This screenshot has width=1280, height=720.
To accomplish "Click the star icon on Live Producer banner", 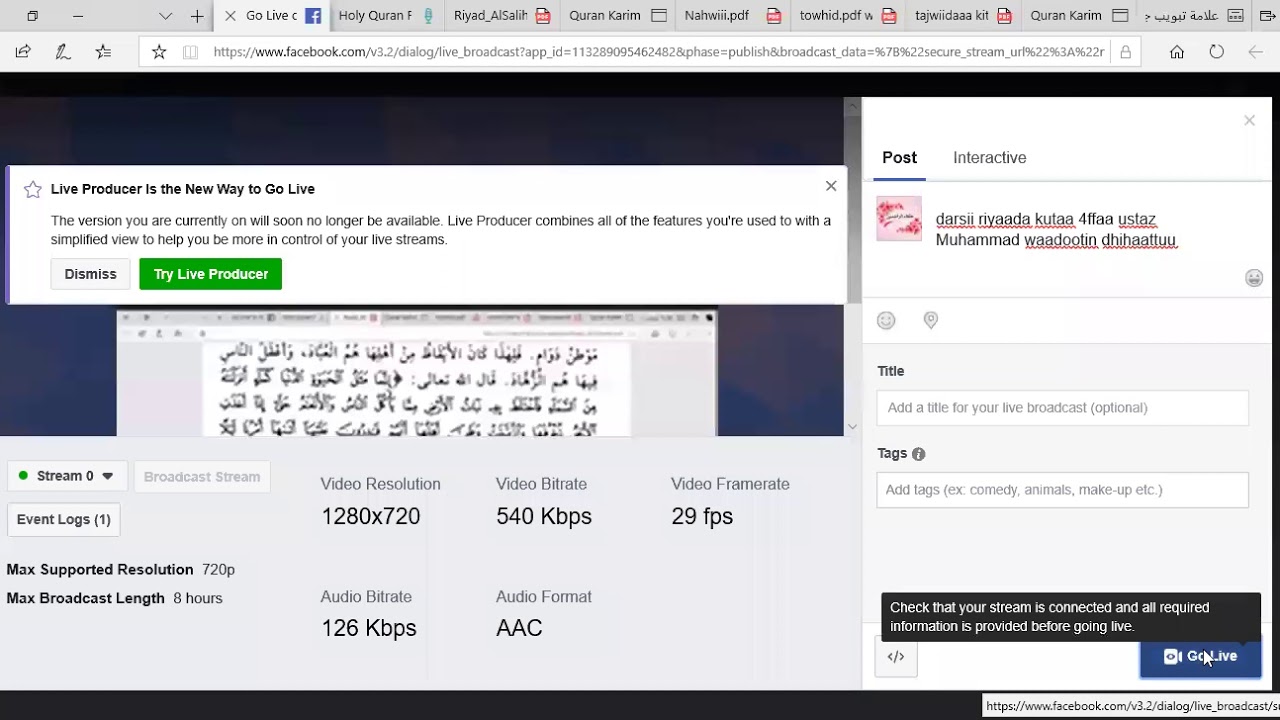I will (x=33, y=189).
